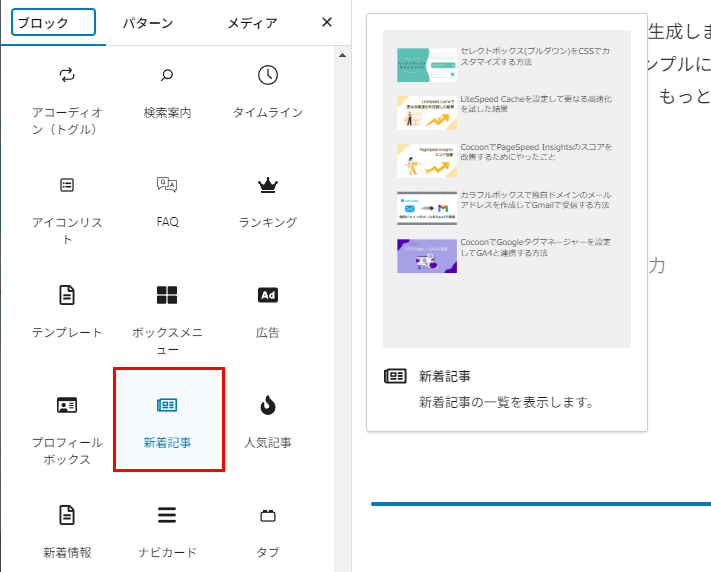This screenshot has width=711, height=572.
Task: Insert the Icon List (アイコンリスト) block
Action: (x=67, y=205)
